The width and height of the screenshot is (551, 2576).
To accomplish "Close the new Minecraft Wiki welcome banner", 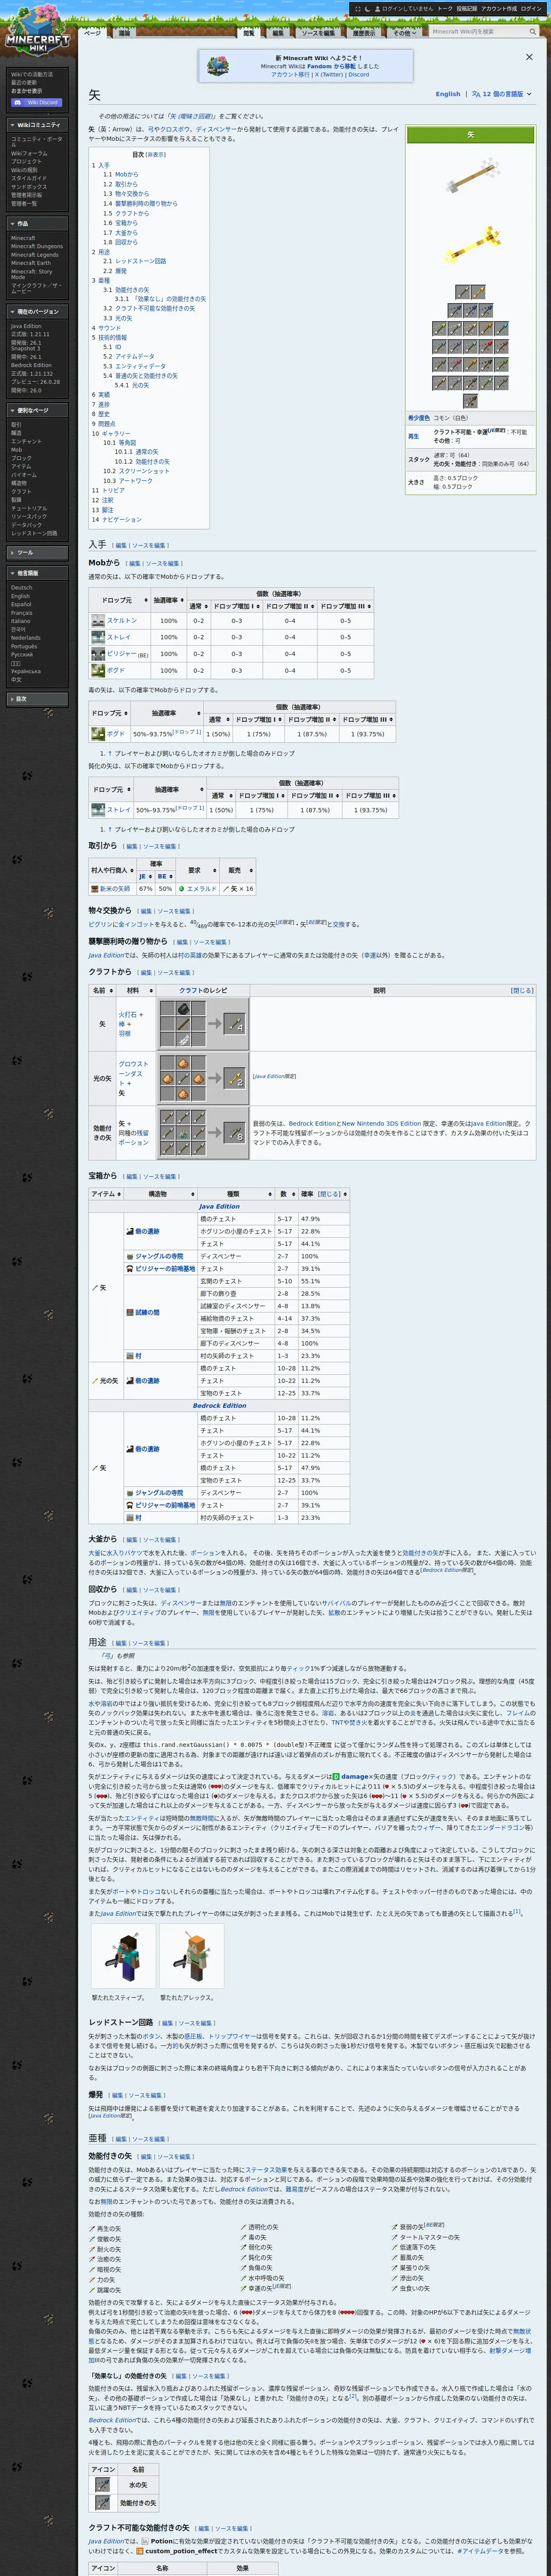I will (529, 57).
